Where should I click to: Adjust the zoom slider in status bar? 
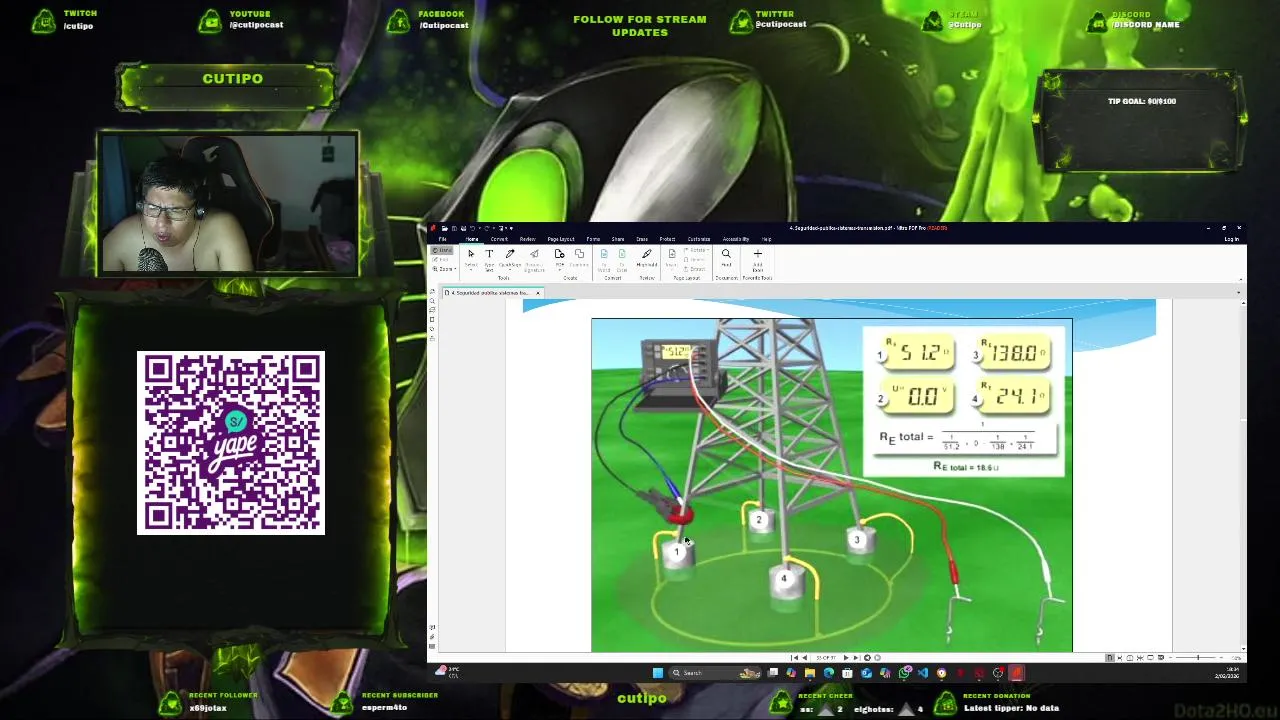click(1198, 657)
